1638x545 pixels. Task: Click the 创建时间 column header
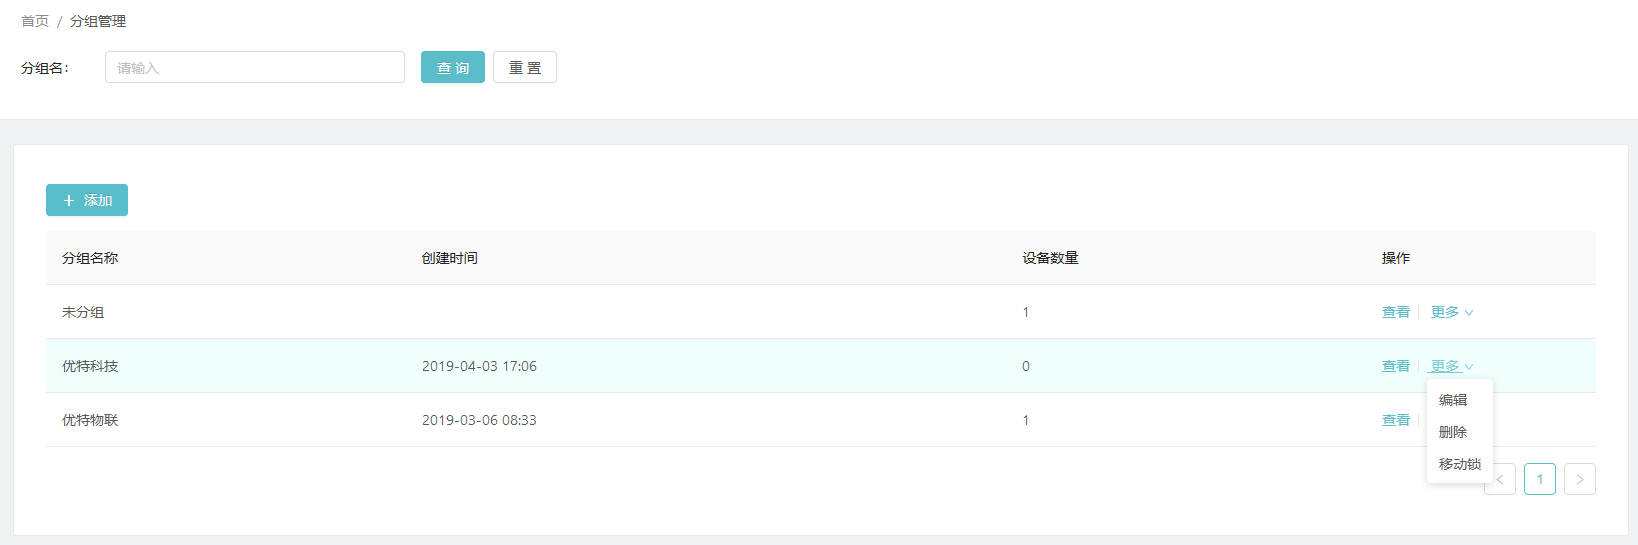pyautogui.click(x=450, y=258)
